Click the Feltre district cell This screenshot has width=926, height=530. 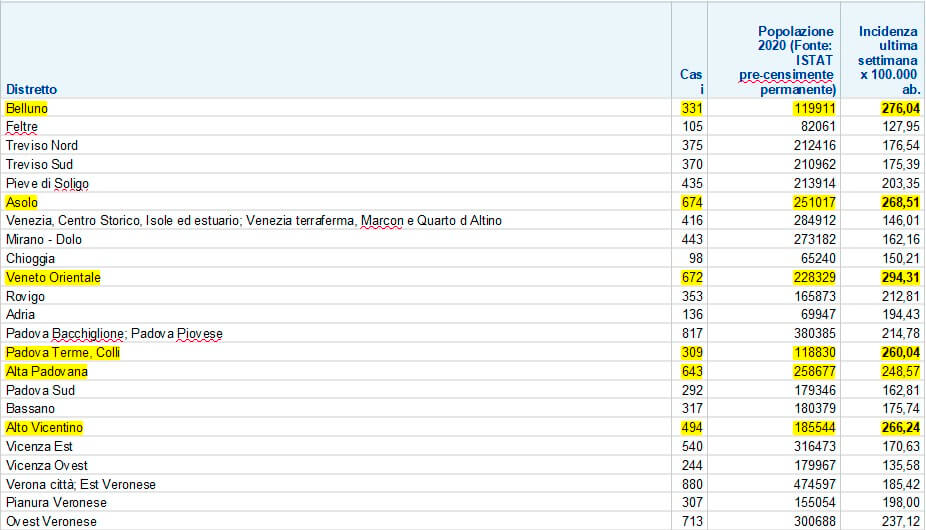coord(22,126)
